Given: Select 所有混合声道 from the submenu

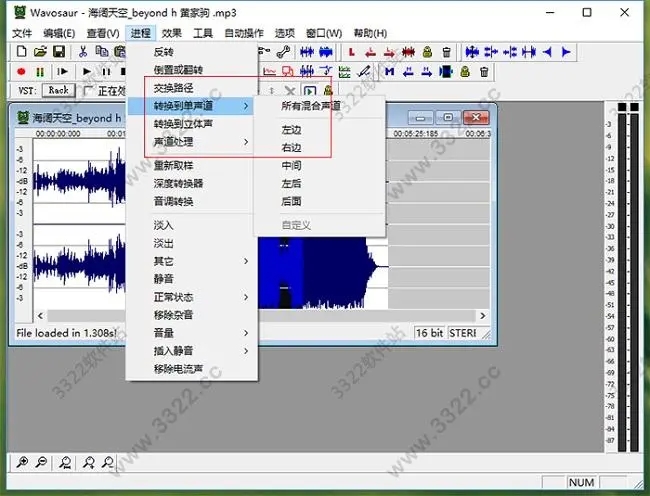Looking at the screenshot, I should (310, 105).
